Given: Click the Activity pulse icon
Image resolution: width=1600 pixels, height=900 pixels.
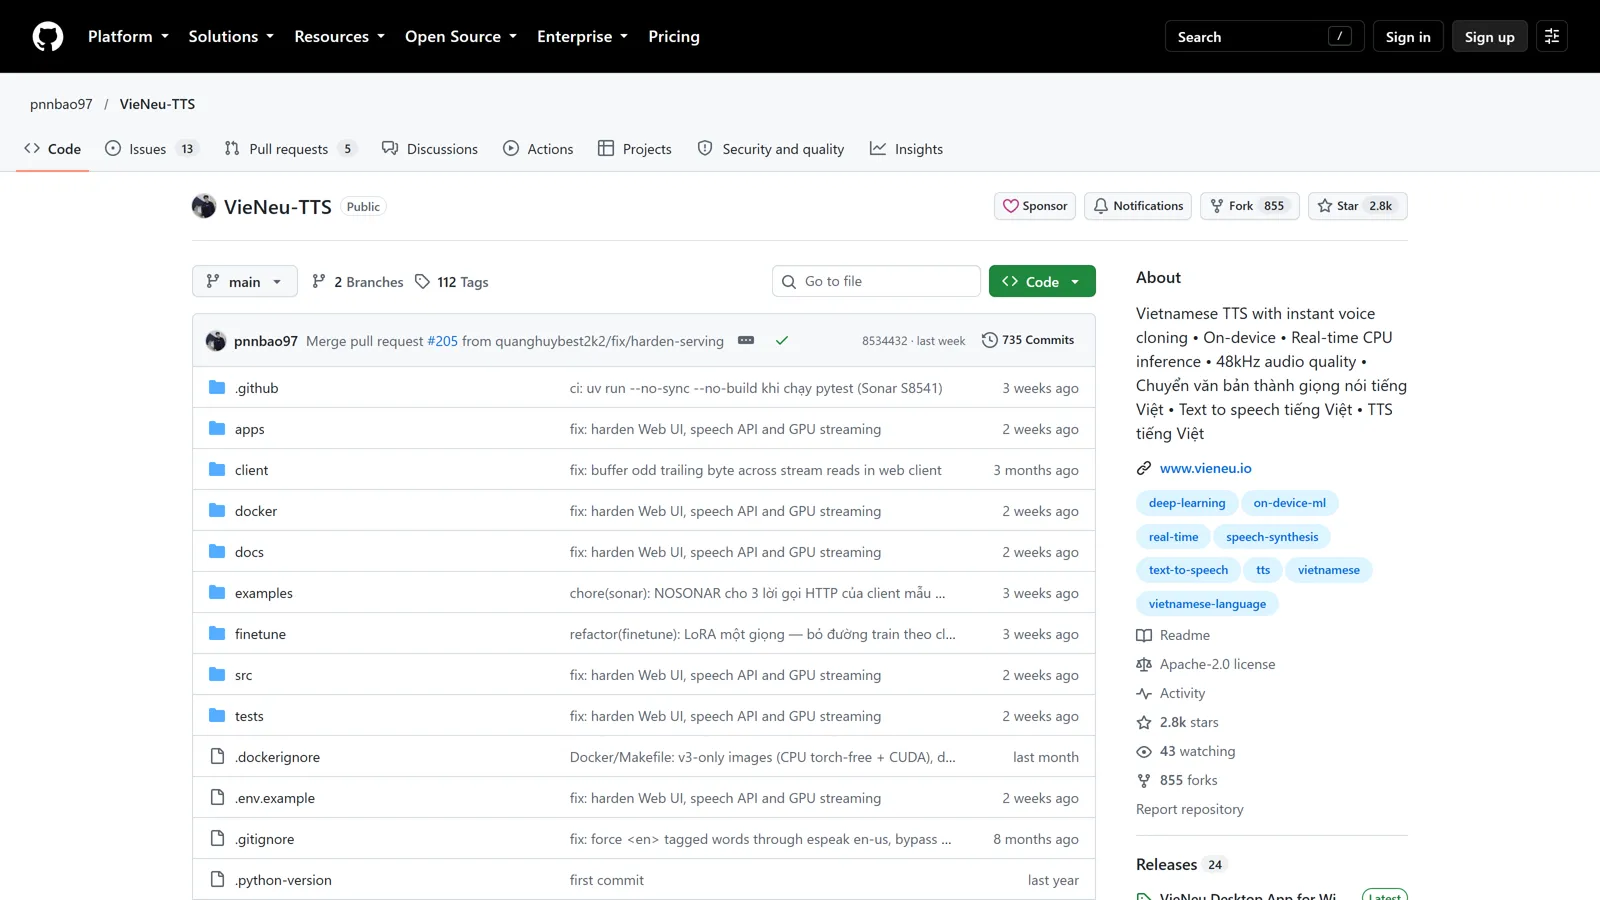Looking at the screenshot, I should click(x=1144, y=693).
